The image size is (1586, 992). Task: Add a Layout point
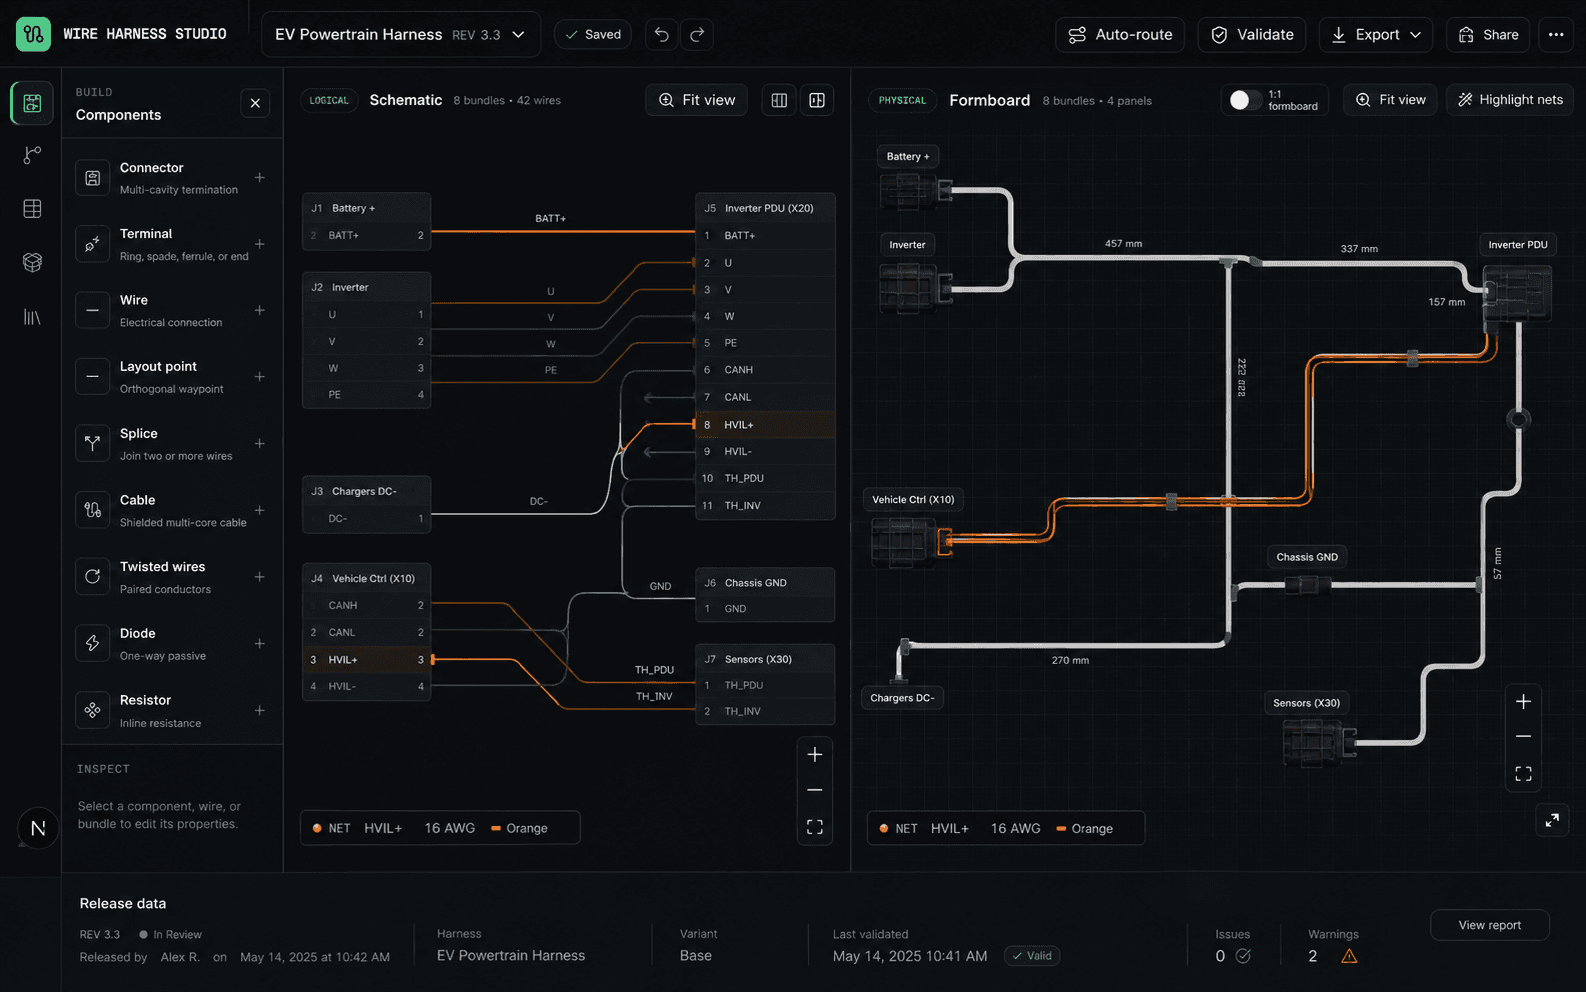pos(259,377)
